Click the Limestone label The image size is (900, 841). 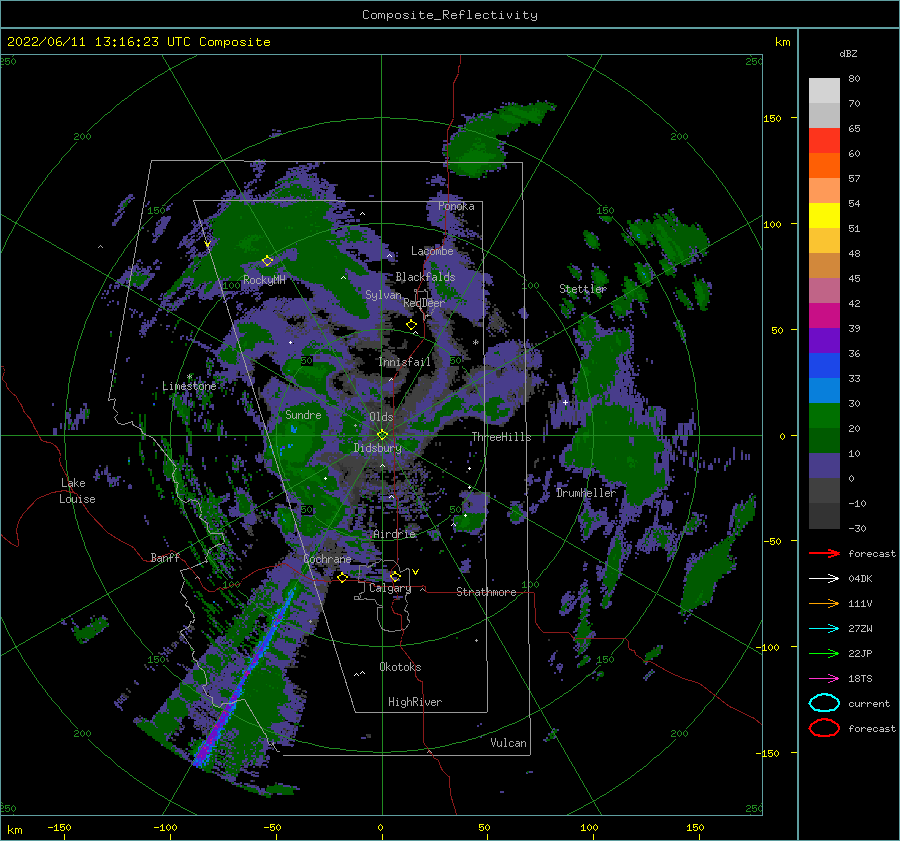coord(189,386)
